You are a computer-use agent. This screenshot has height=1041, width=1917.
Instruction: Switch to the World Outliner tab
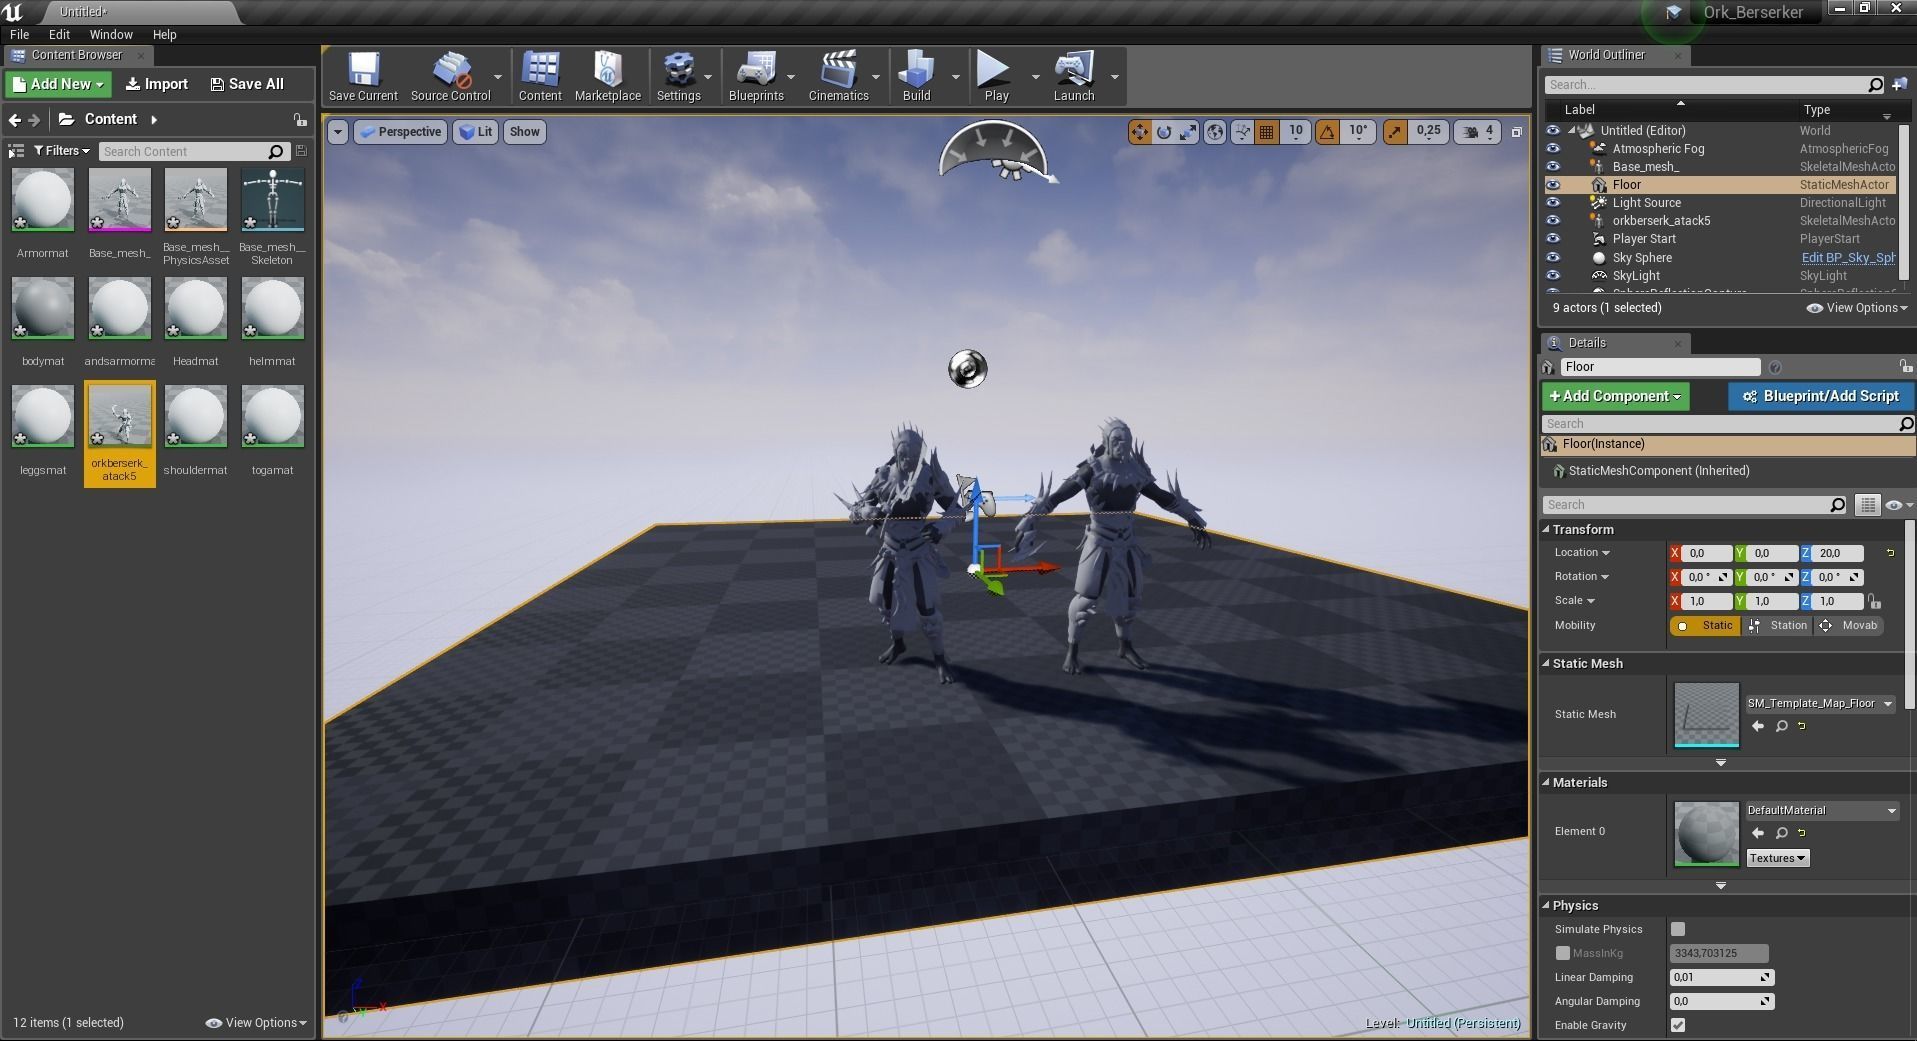click(1607, 55)
